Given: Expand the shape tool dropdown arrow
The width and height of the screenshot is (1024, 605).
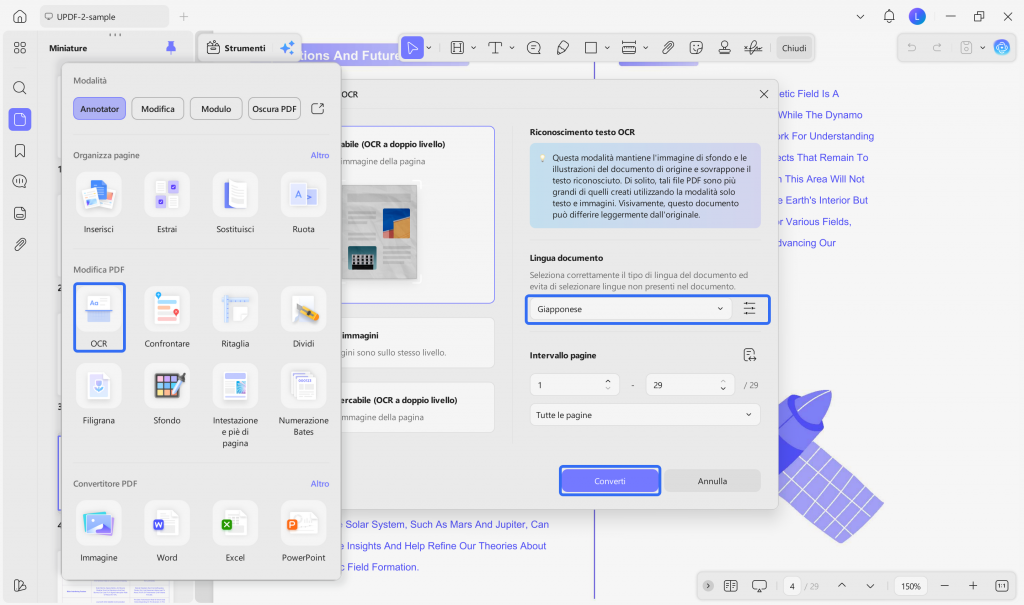Looking at the screenshot, I should click(x=607, y=48).
